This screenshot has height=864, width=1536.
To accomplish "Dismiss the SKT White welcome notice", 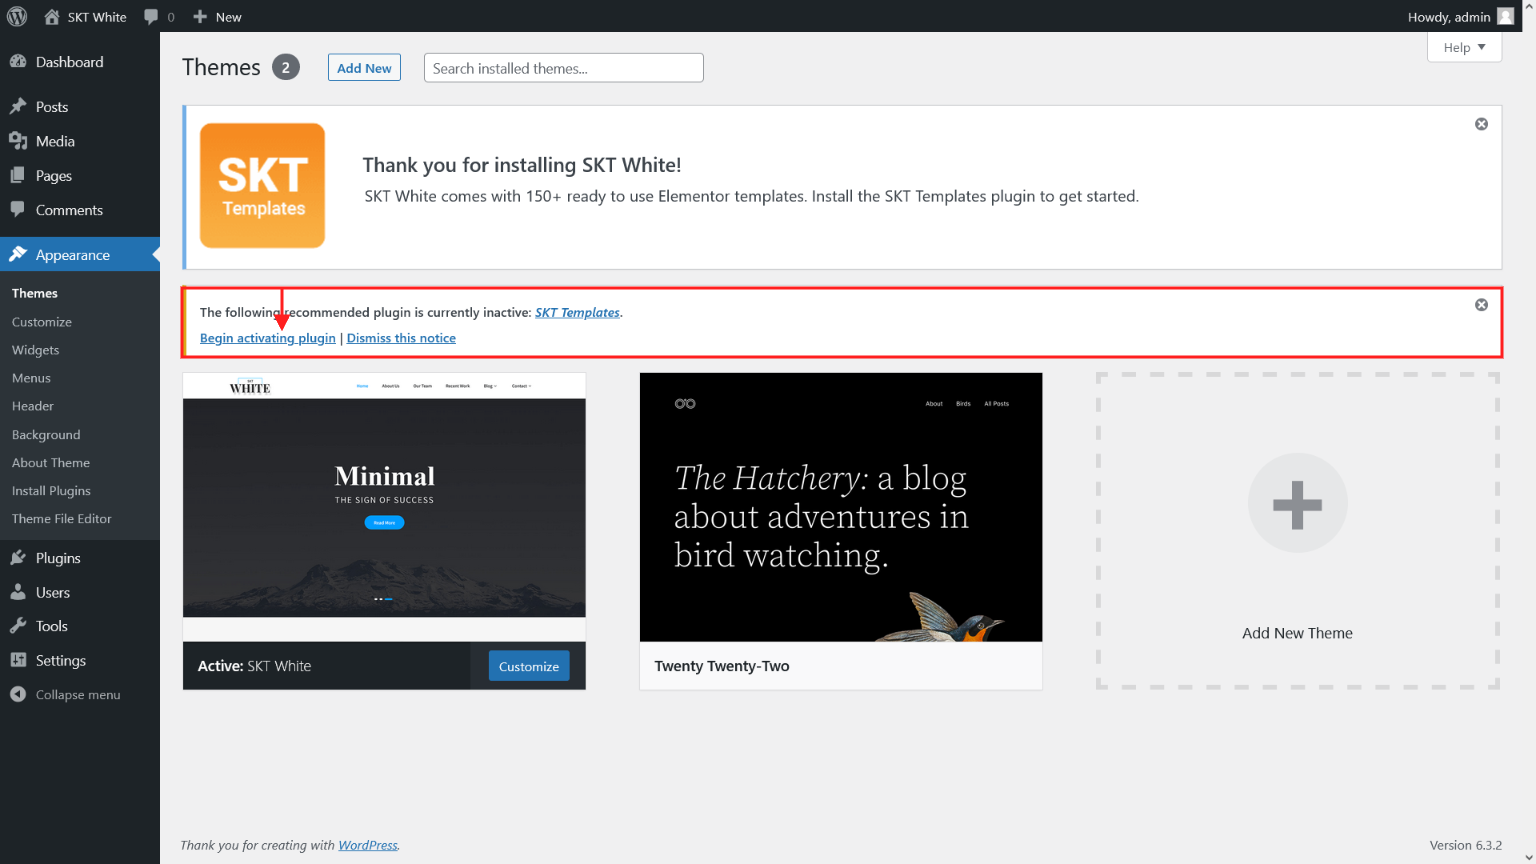I will 1481,124.
